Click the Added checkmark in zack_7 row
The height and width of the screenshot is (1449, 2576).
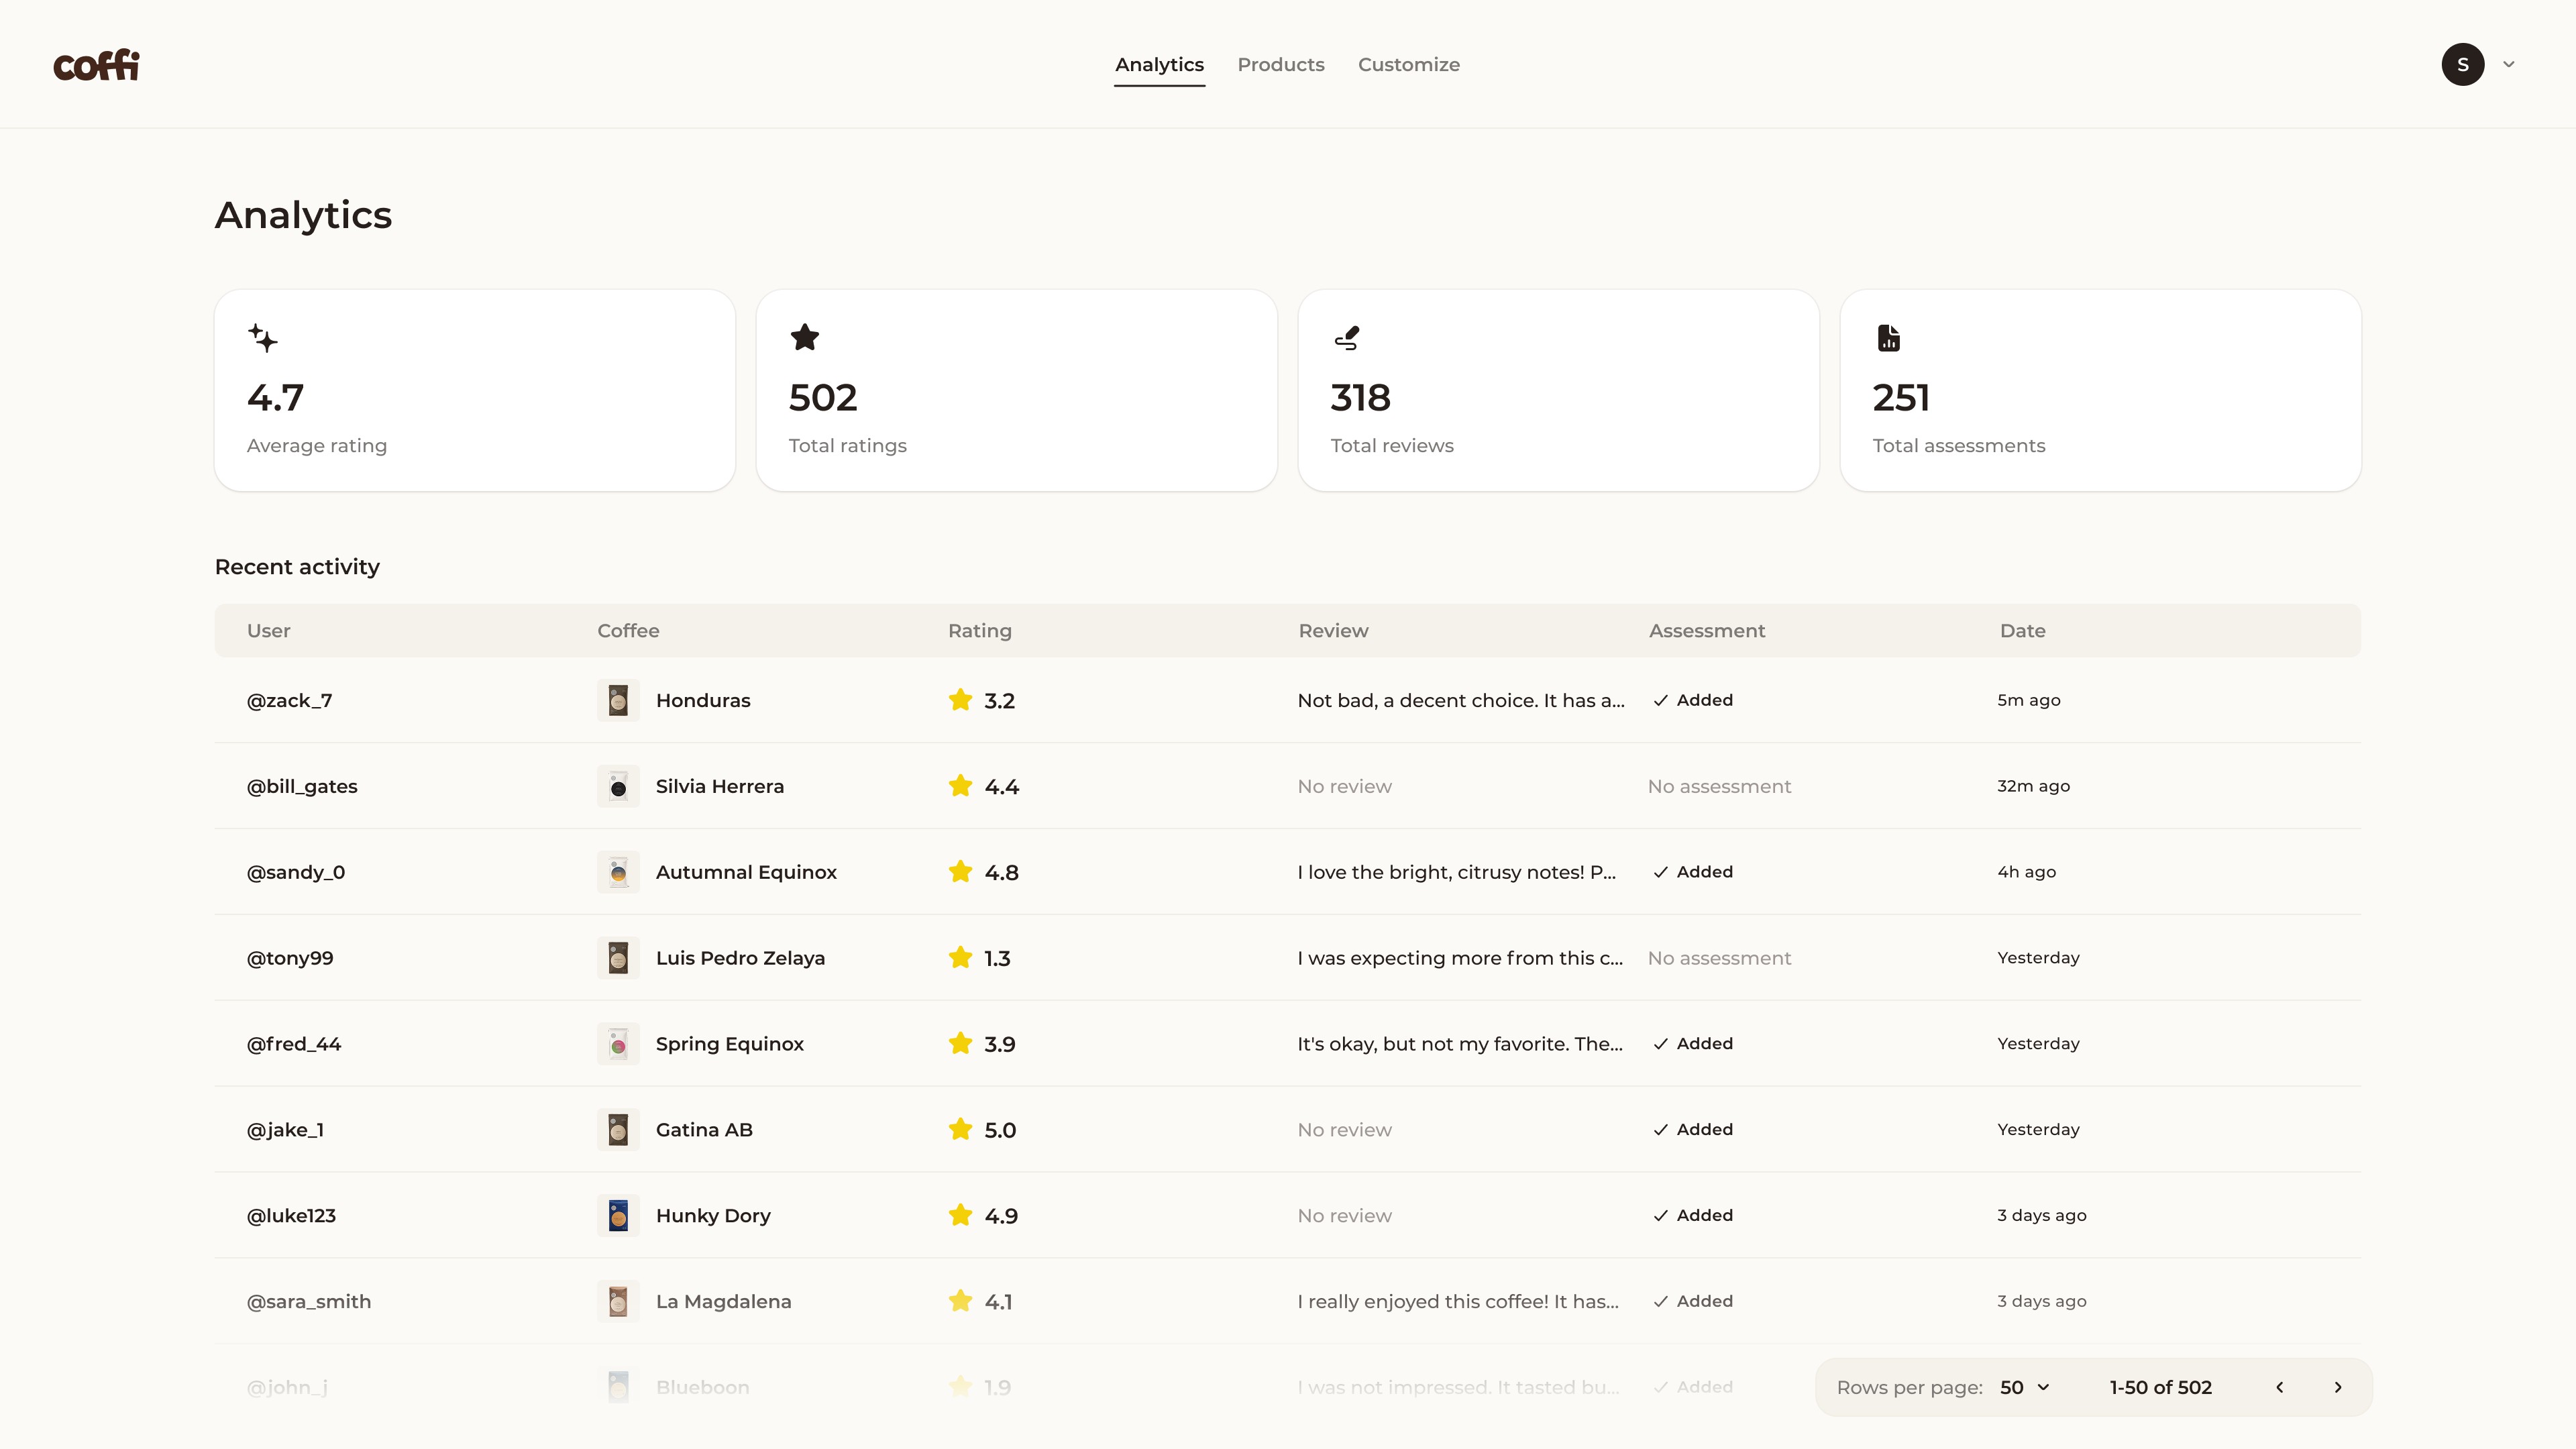click(1660, 700)
